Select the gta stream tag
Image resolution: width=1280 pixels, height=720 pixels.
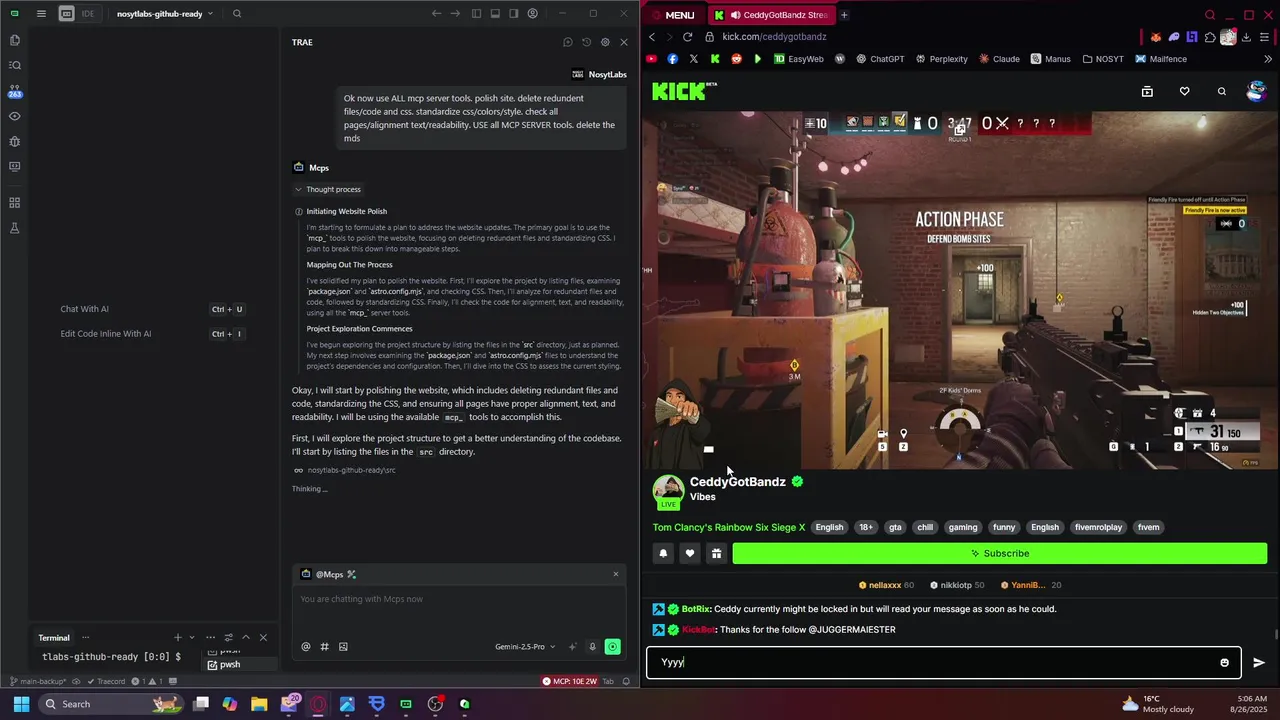click(x=895, y=527)
